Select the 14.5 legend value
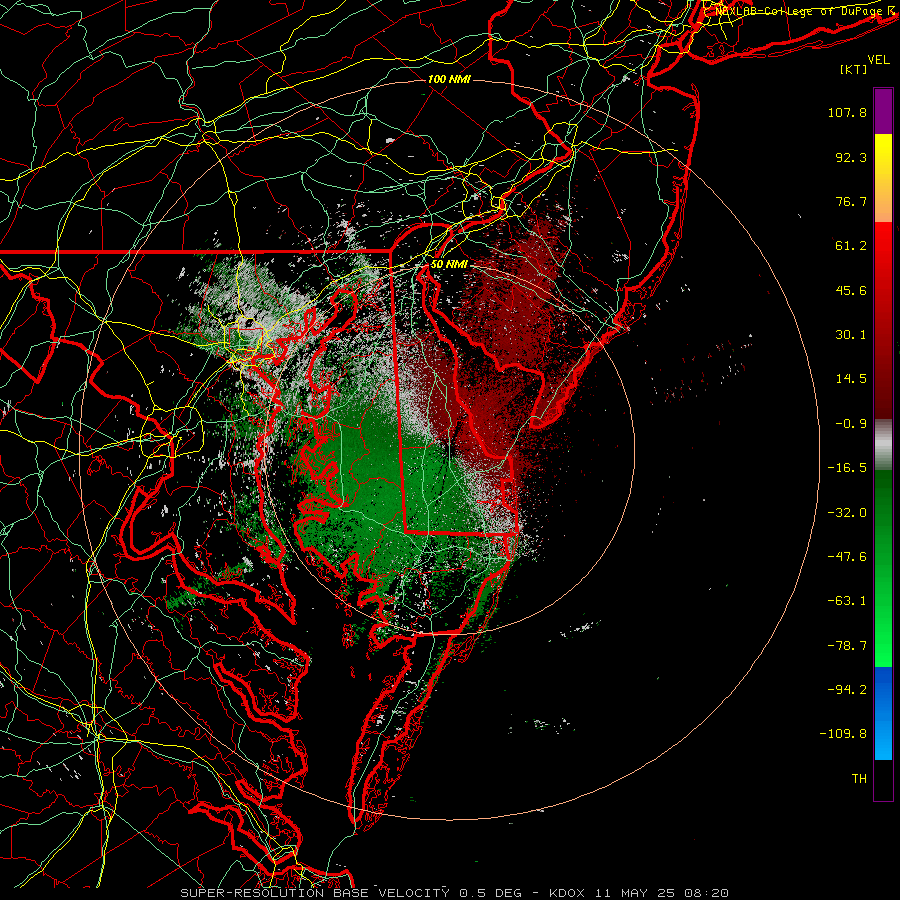The width and height of the screenshot is (900, 900). 851,379
